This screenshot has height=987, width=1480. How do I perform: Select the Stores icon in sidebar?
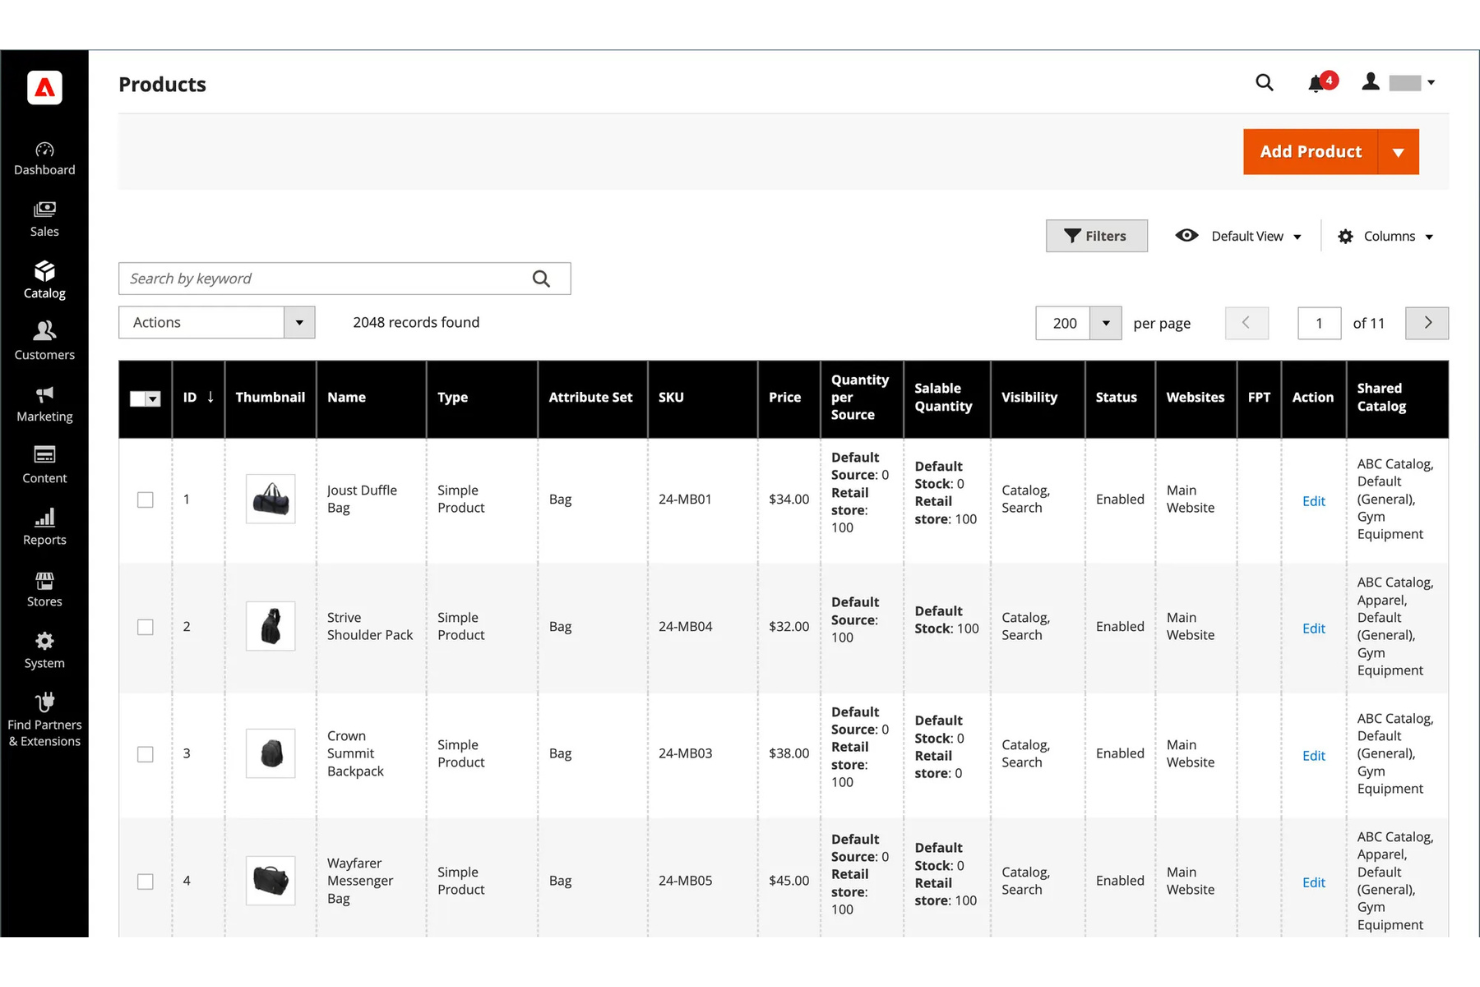pyautogui.click(x=44, y=586)
